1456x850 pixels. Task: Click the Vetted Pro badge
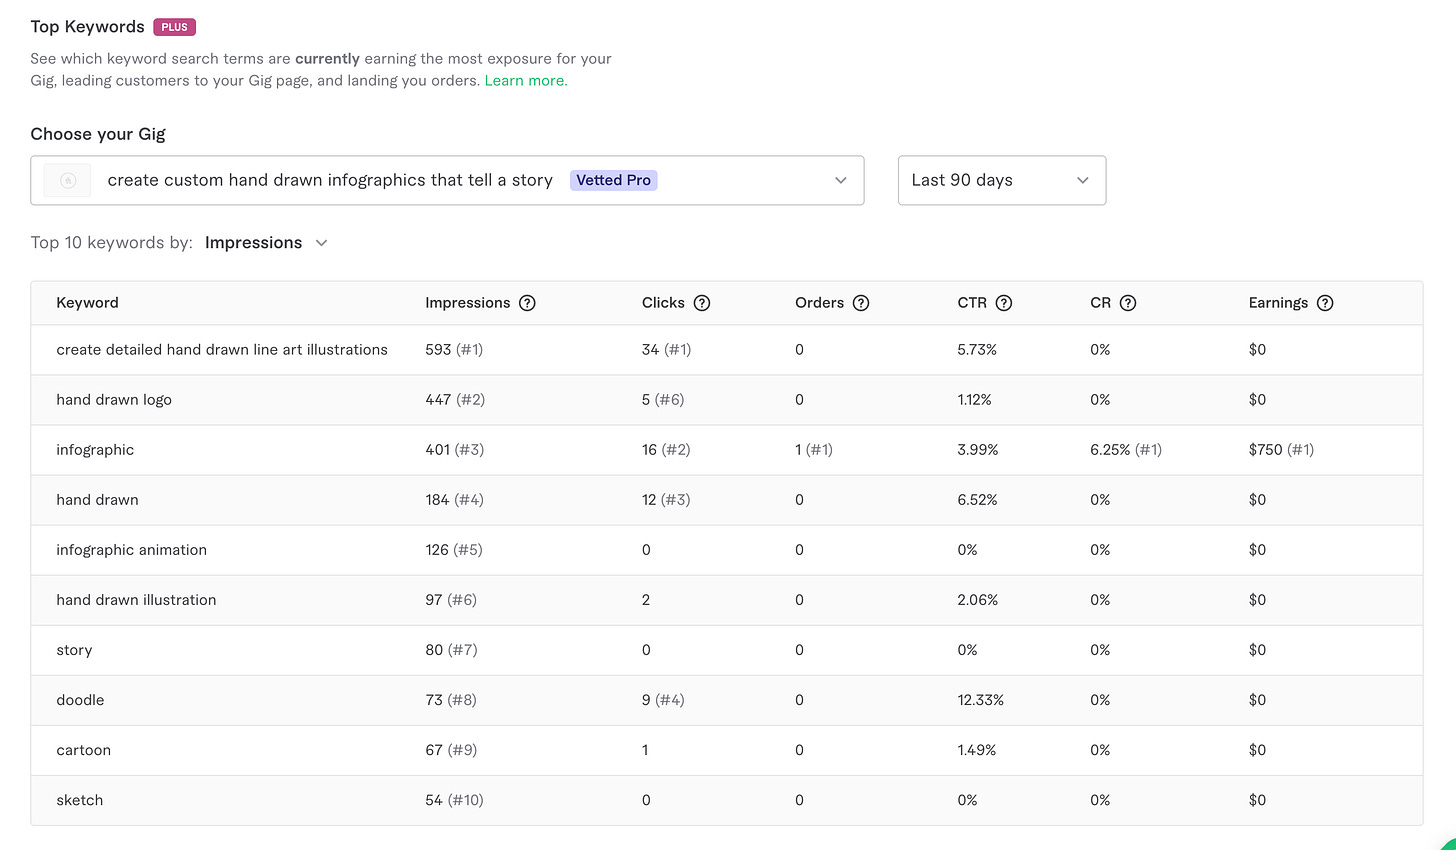(x=613, y=180)
